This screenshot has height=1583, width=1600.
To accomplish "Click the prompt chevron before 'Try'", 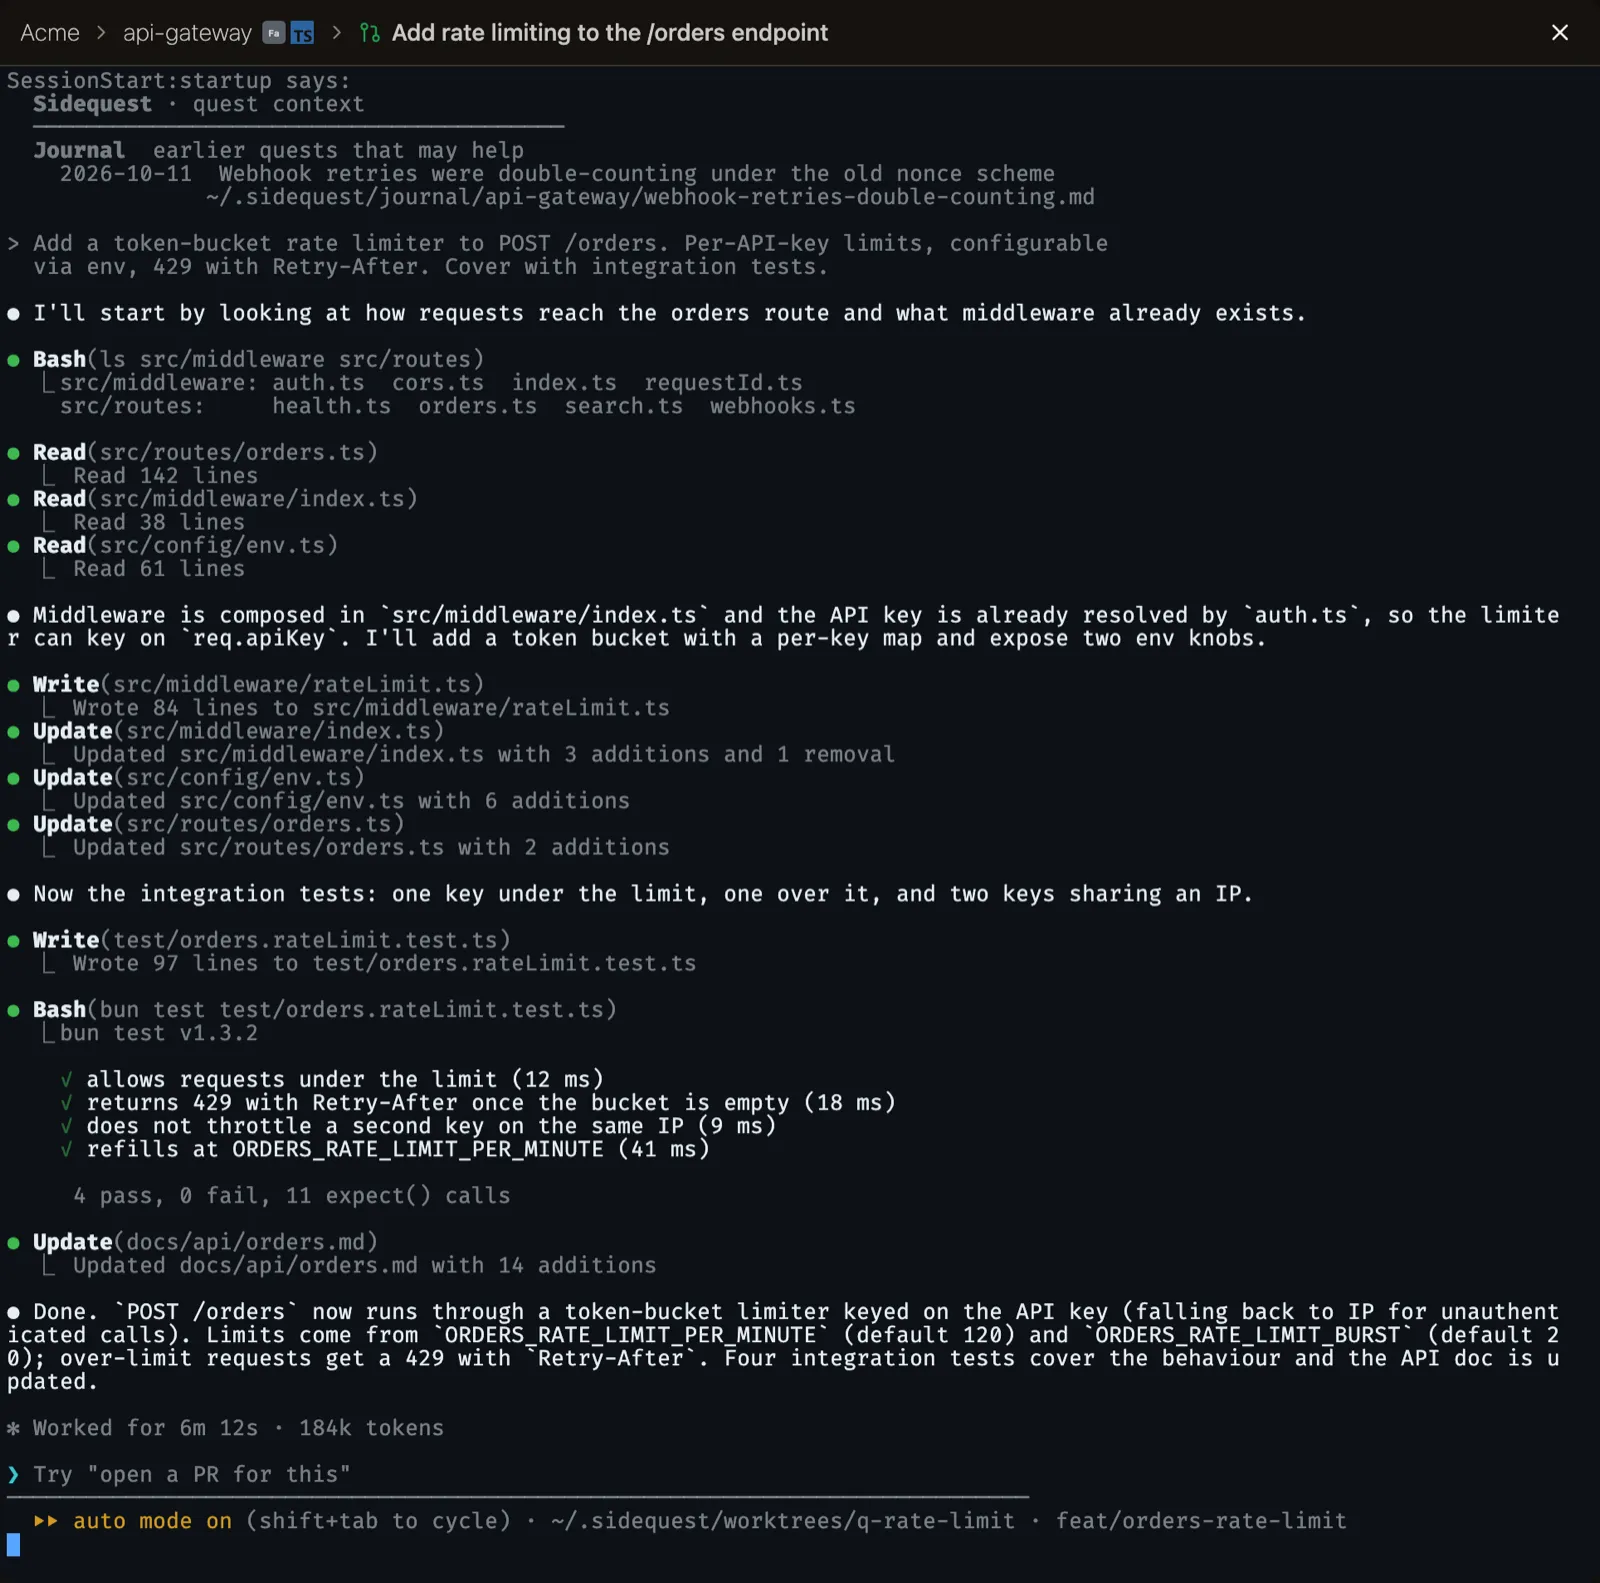I will coord(13,1474).
